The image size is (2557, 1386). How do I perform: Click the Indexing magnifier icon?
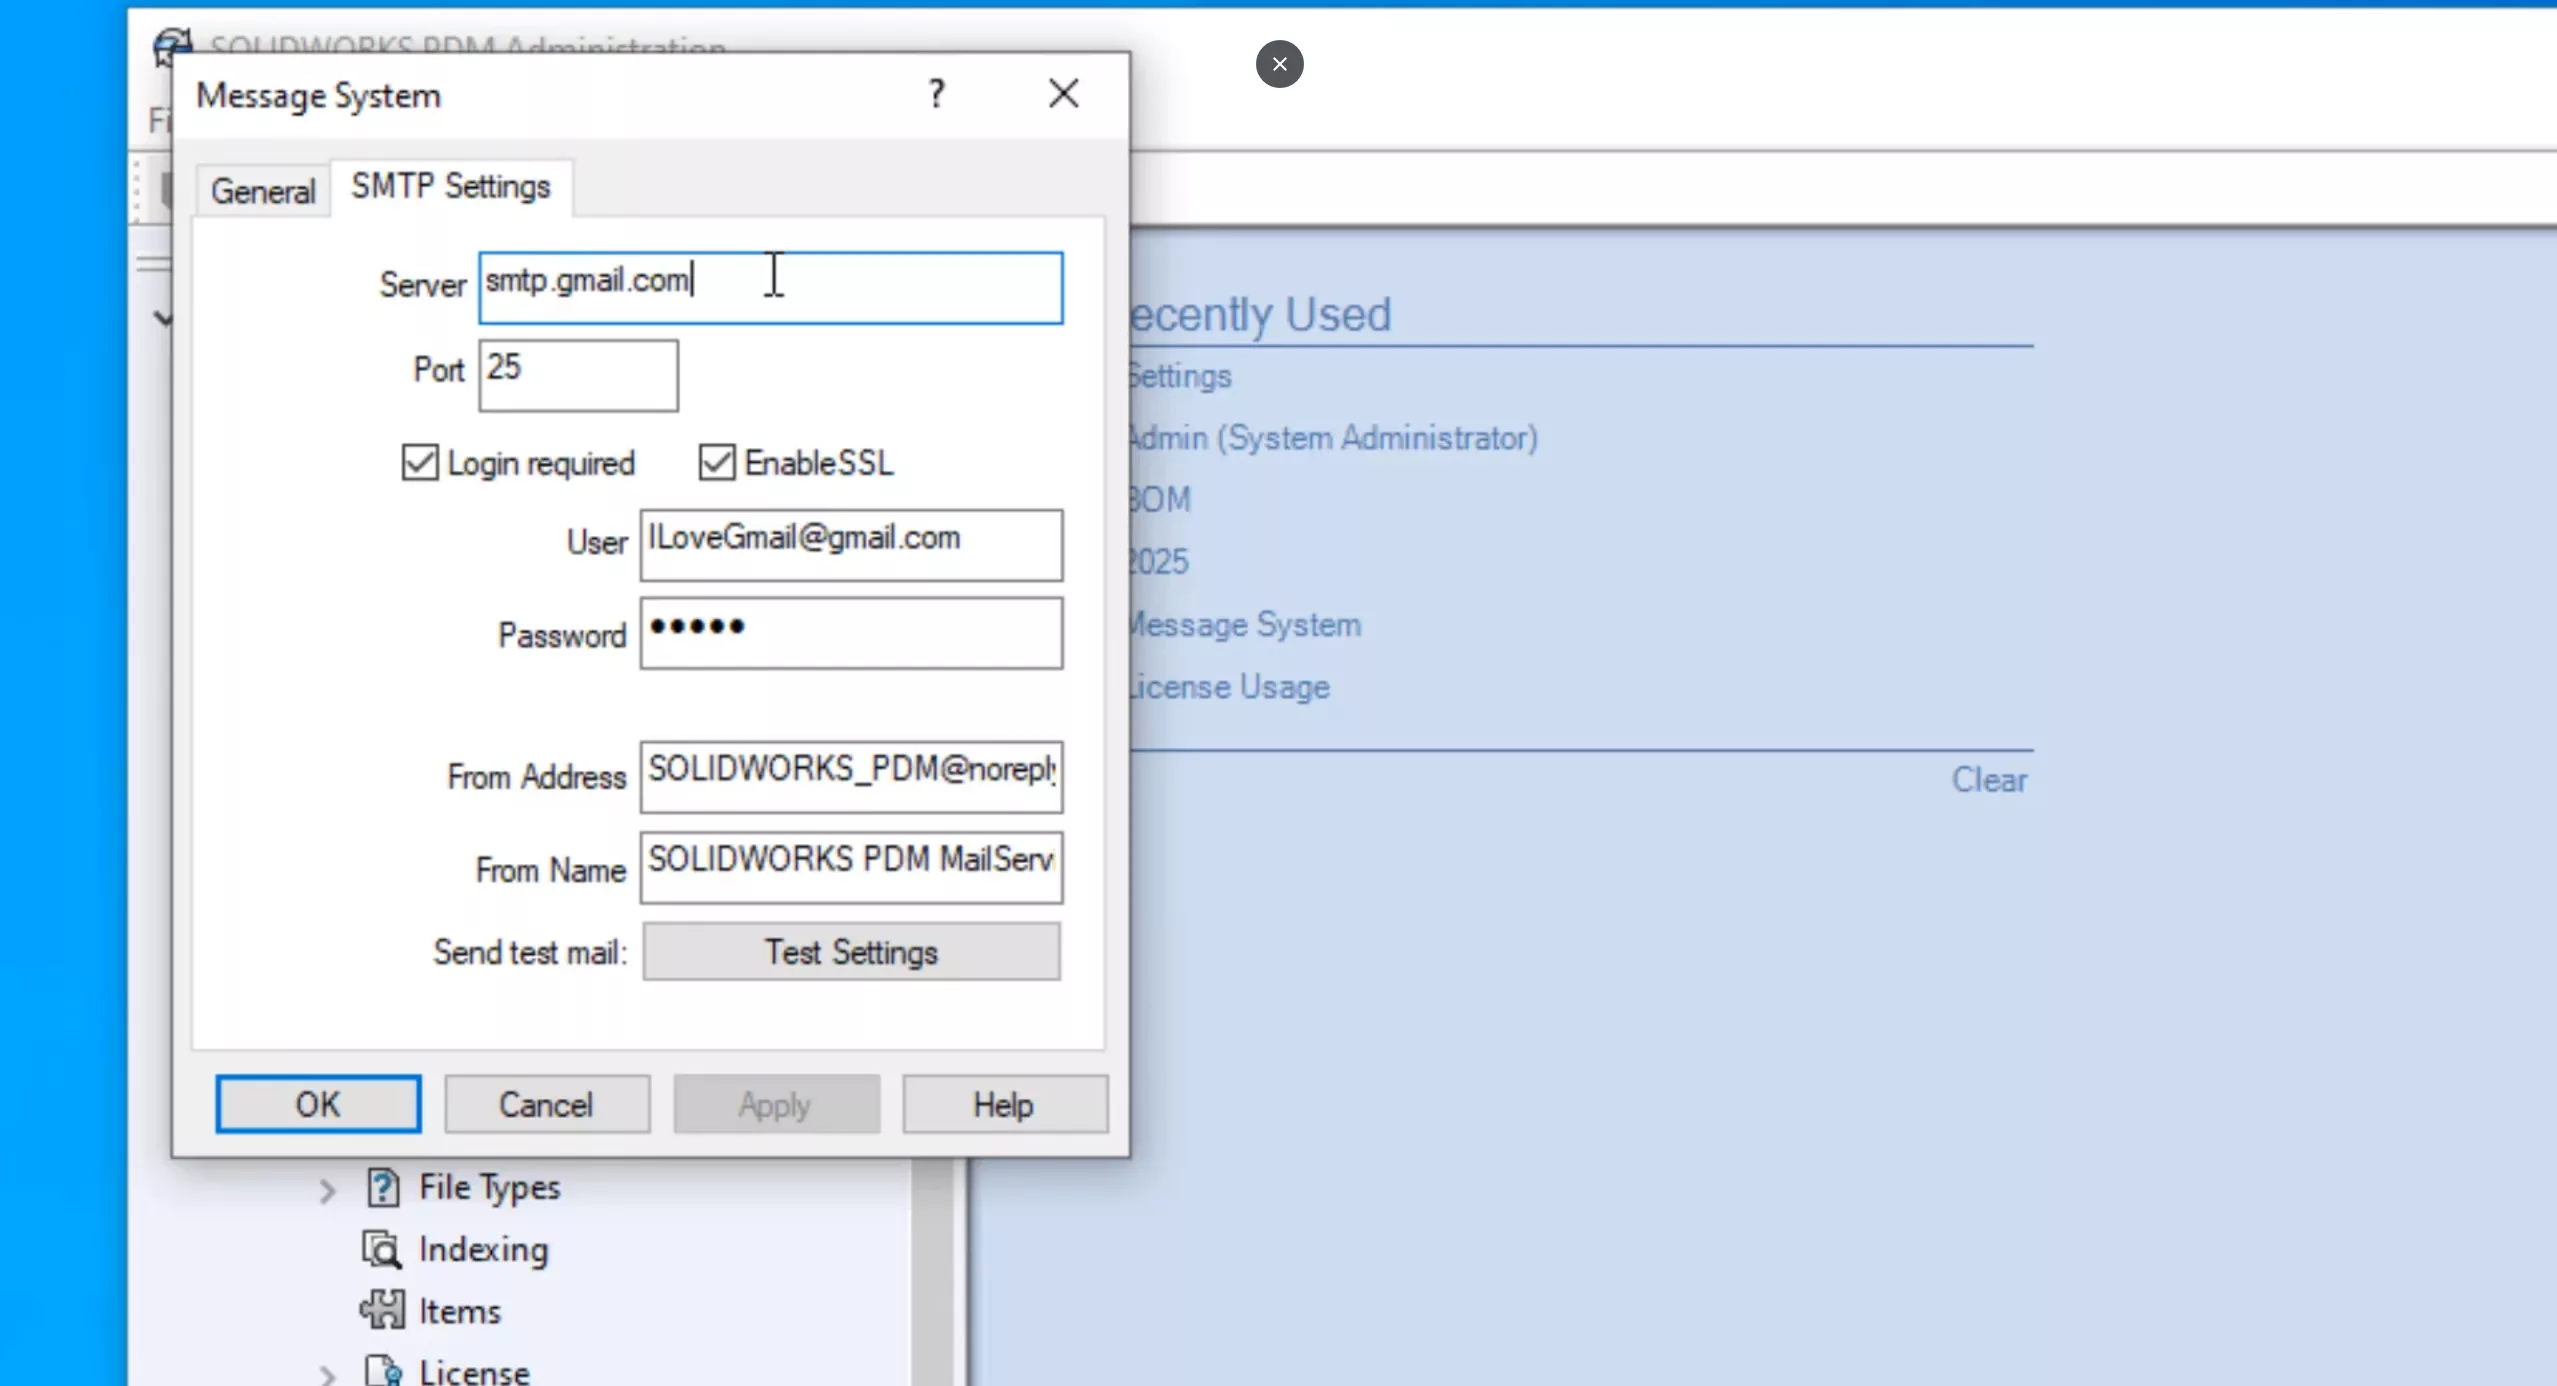click(382, 1249)
